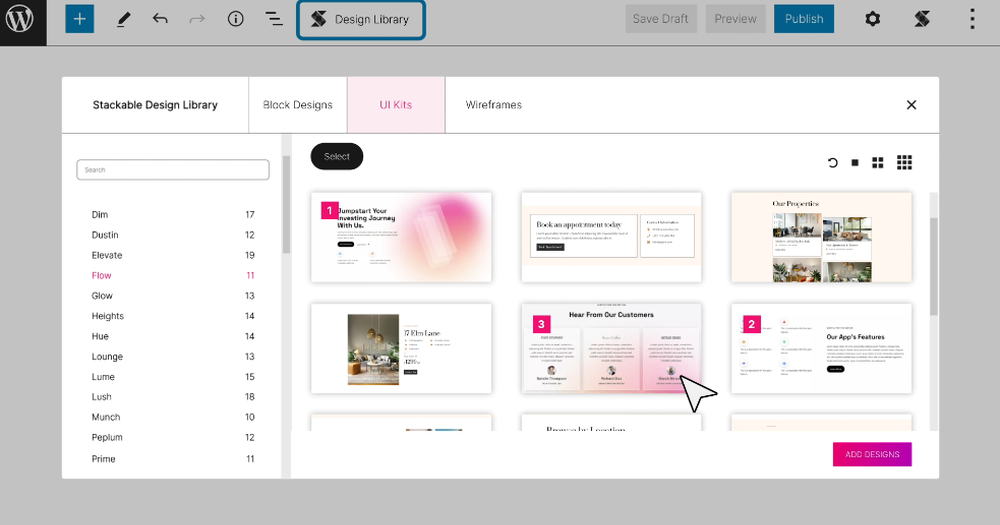Pick the Hear From Our Customers design

coord(611,348)
